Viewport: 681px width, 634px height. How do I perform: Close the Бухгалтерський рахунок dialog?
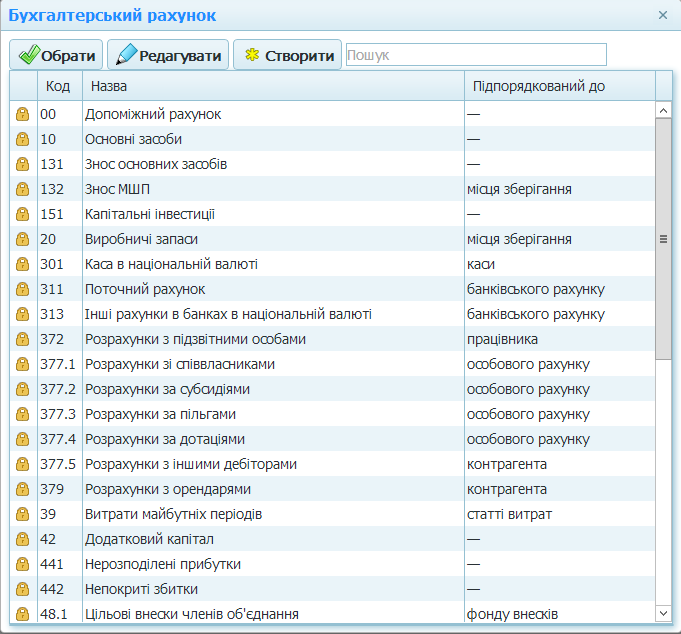coord(663,15)
